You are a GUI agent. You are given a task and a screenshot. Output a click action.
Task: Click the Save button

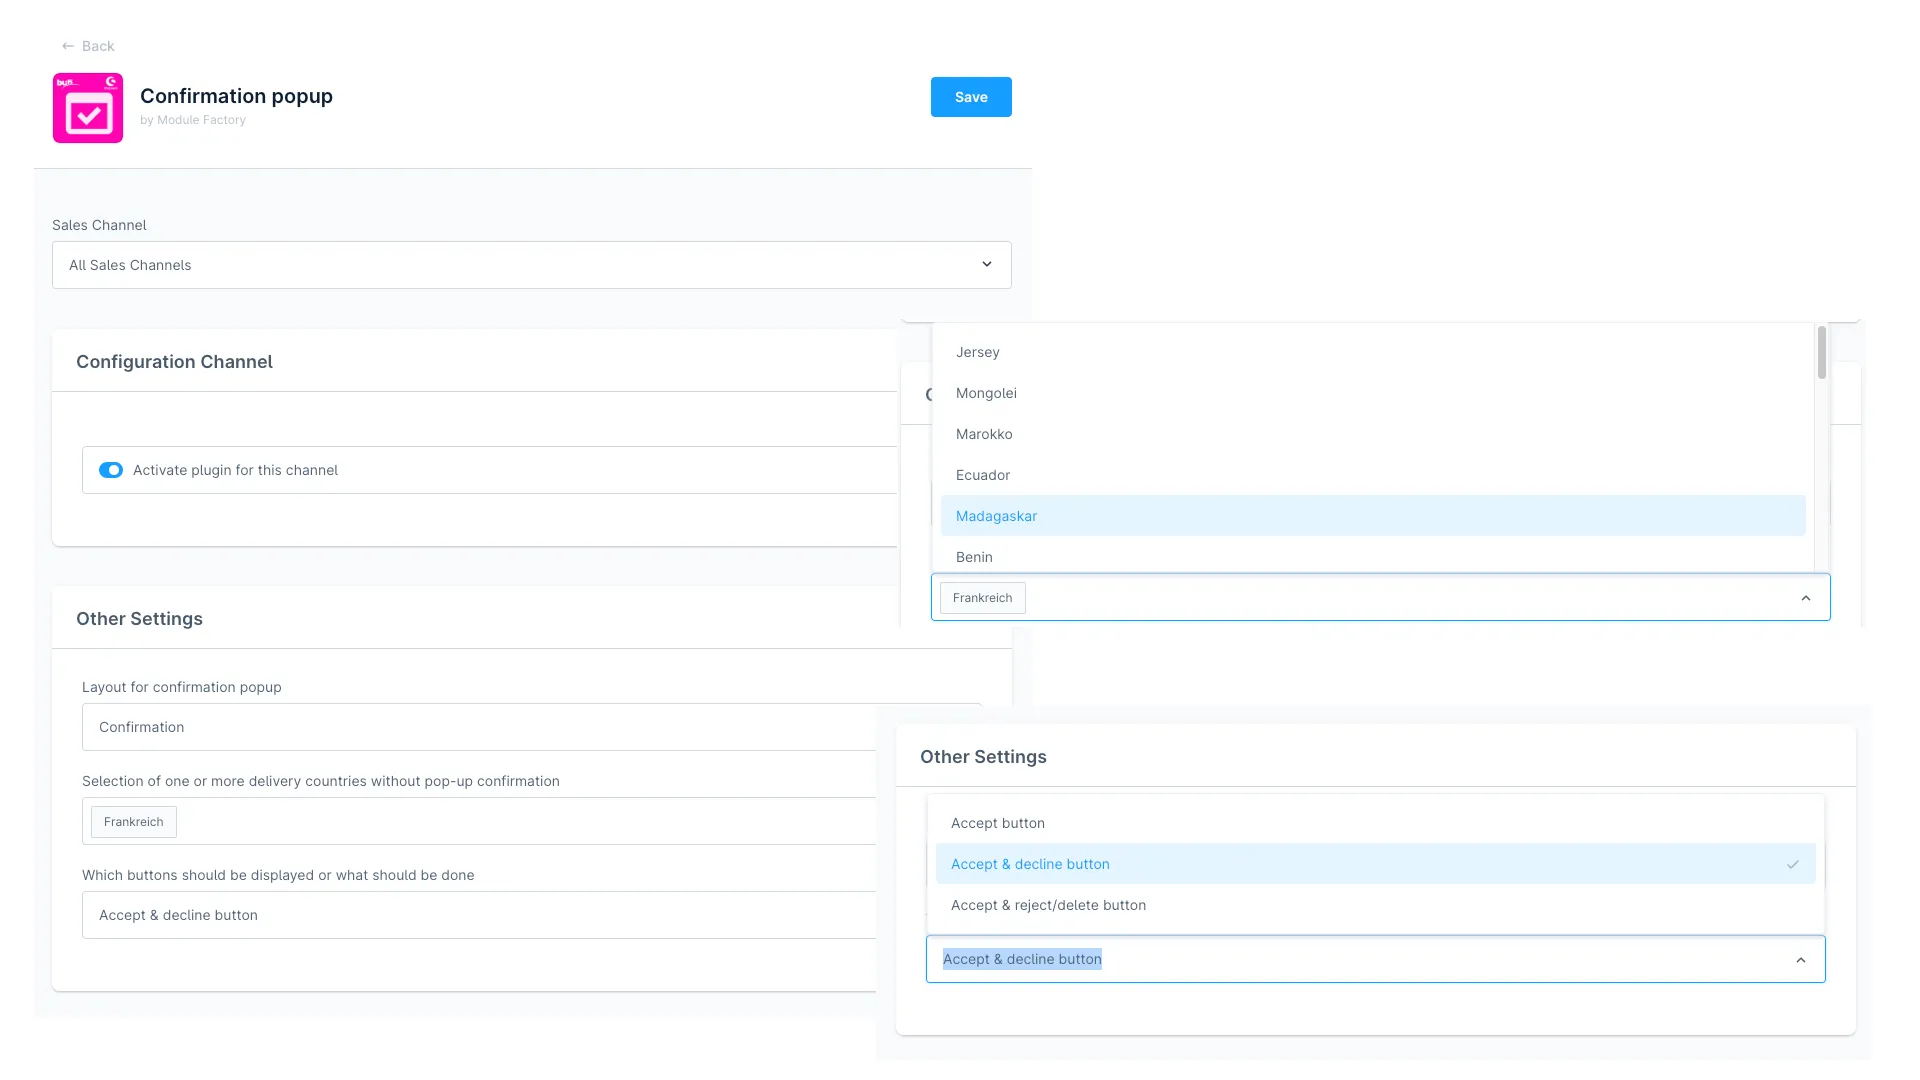[970, 97]
